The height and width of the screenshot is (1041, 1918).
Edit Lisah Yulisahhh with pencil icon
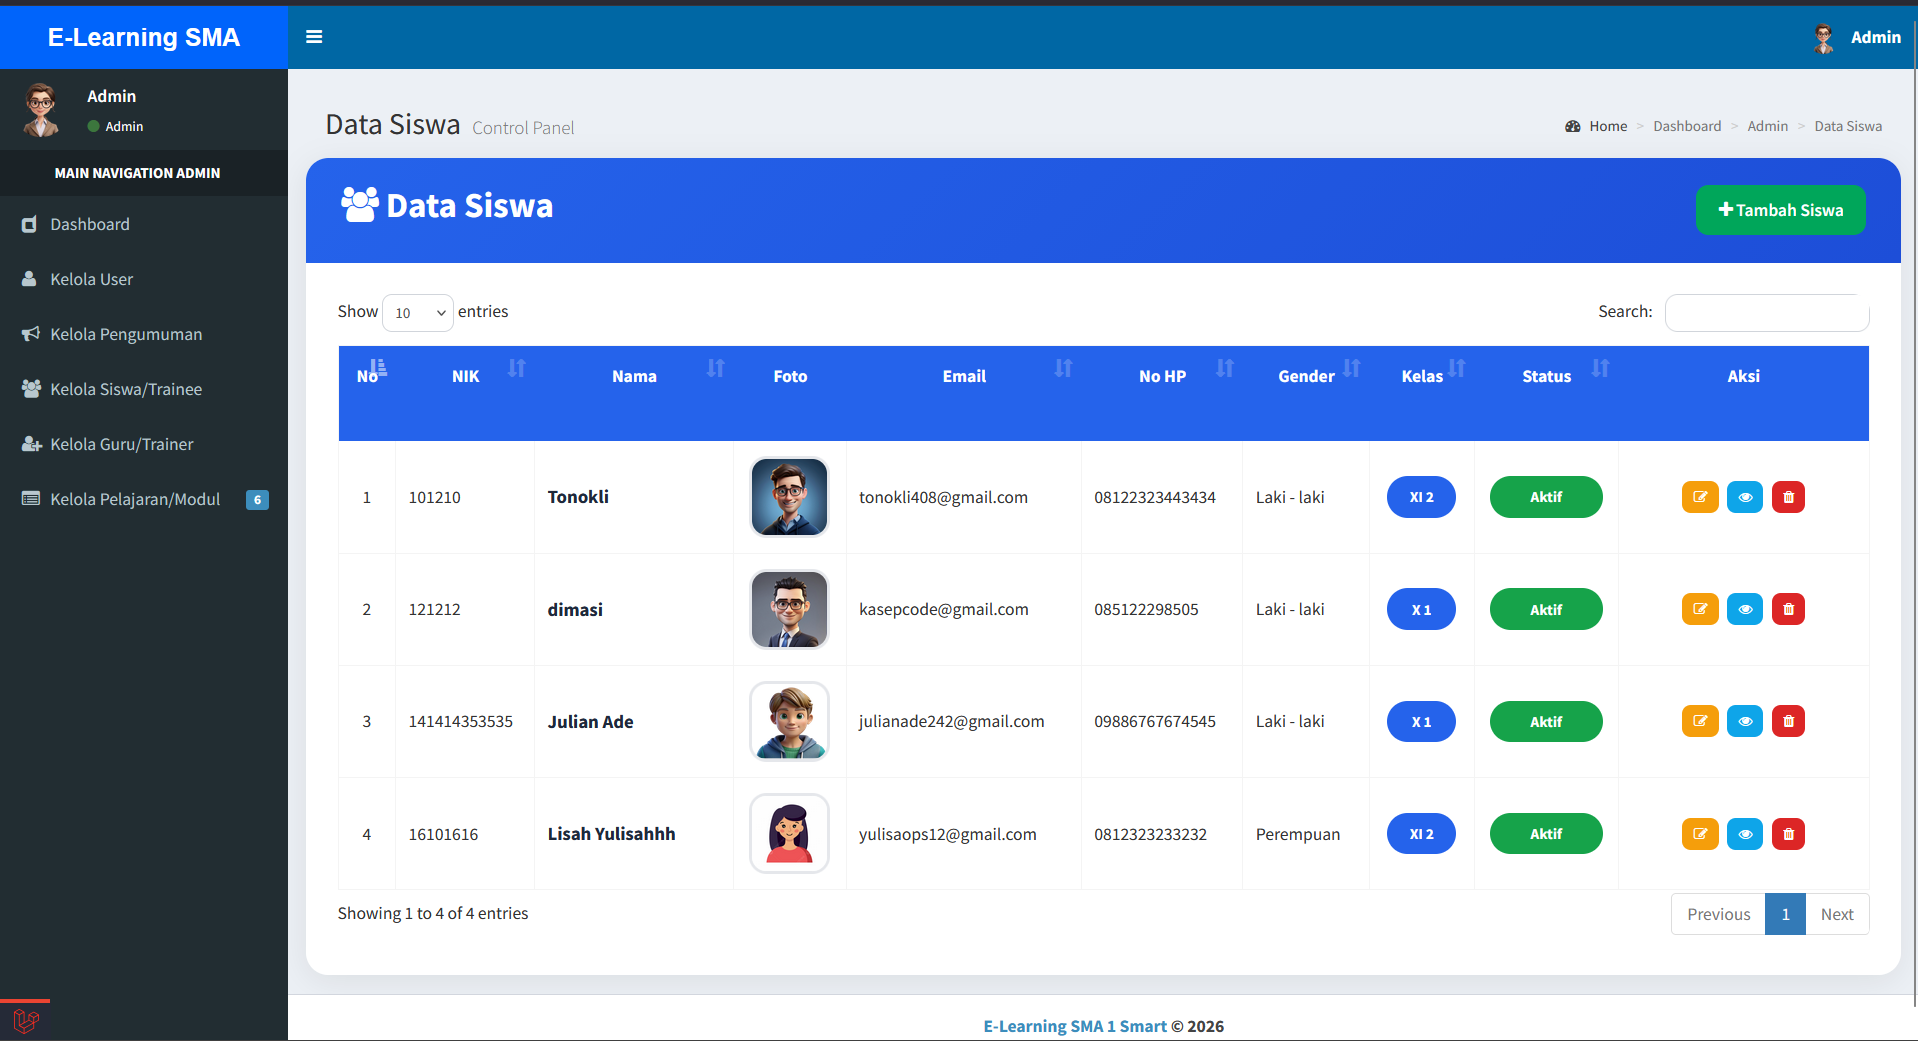coord(1700,834)
